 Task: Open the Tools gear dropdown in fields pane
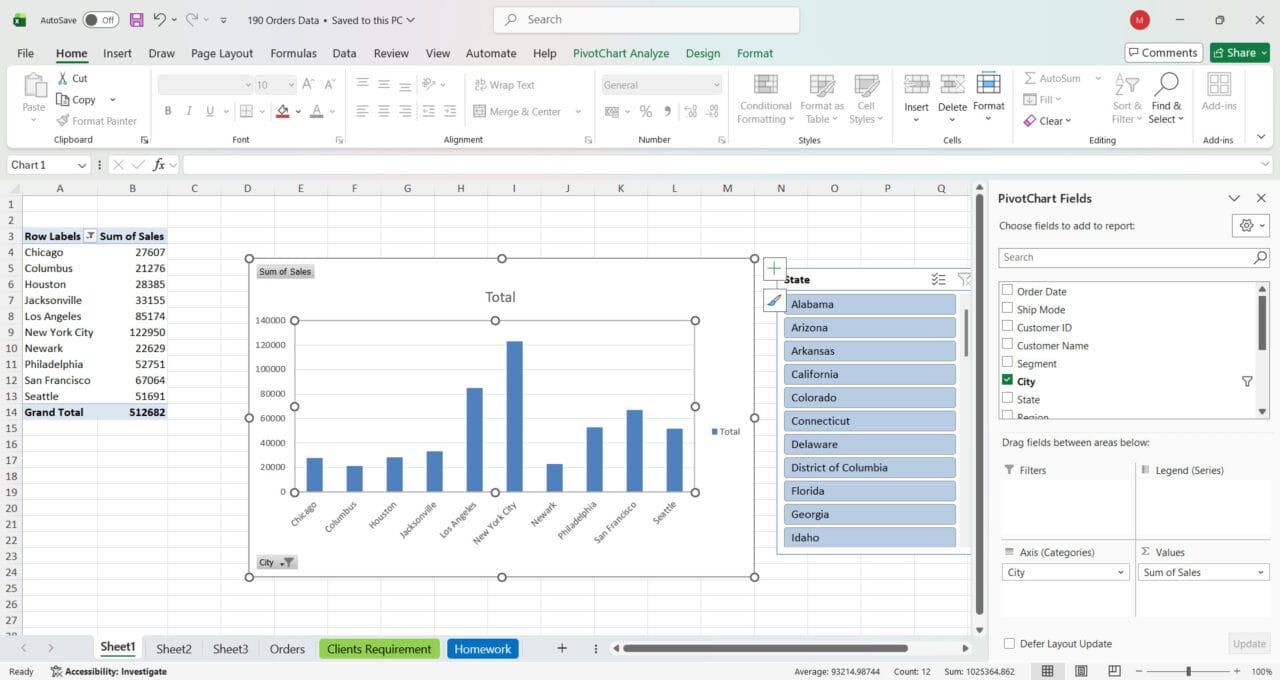point(1251,226)
